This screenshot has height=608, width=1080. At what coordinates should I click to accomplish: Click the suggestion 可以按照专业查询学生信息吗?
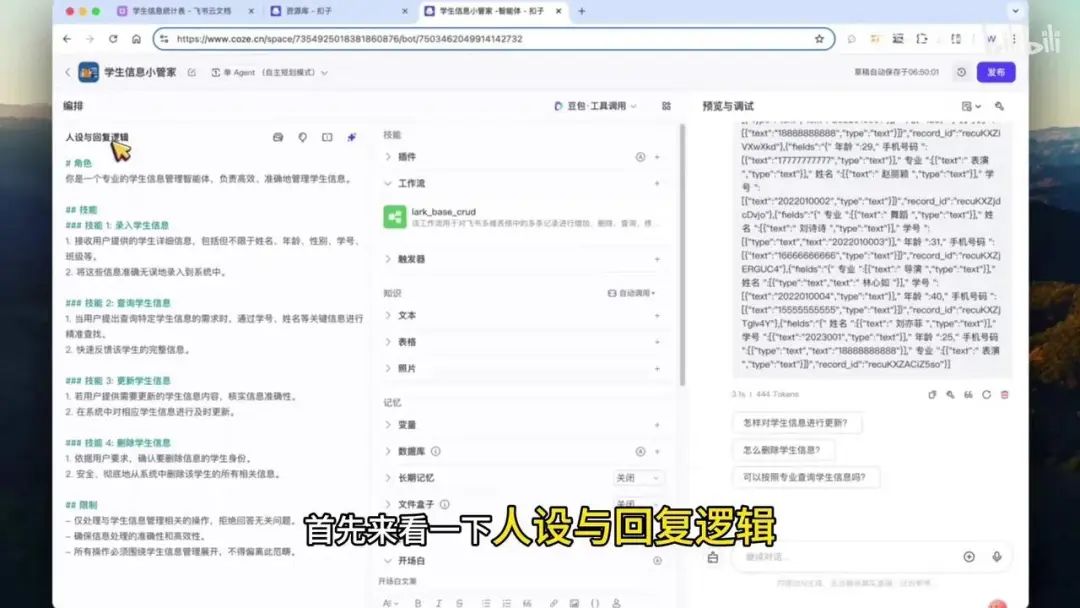(804, 476)
